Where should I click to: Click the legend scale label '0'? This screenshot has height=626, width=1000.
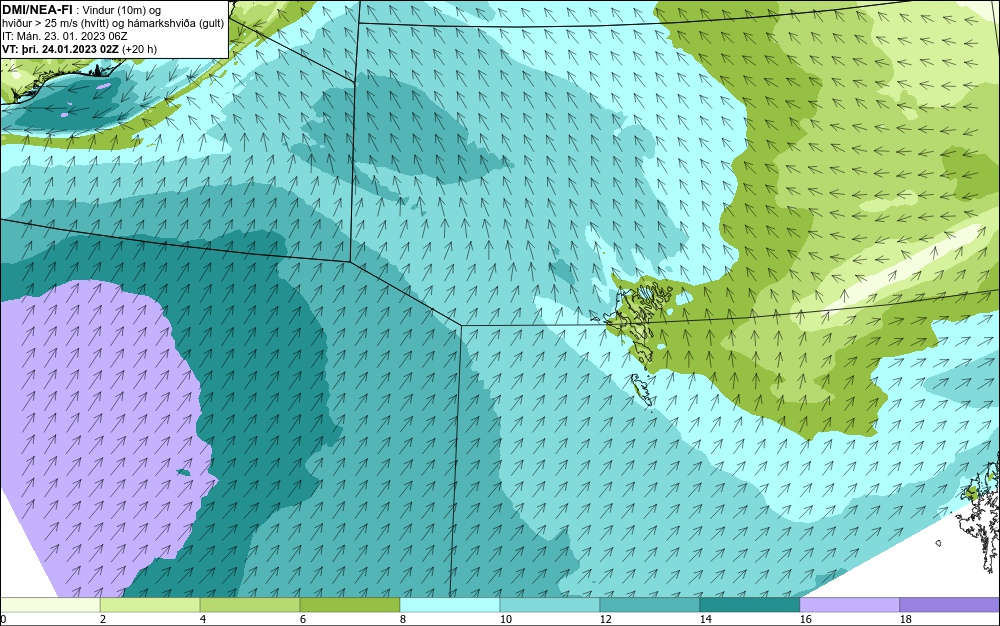coord(3,619)
